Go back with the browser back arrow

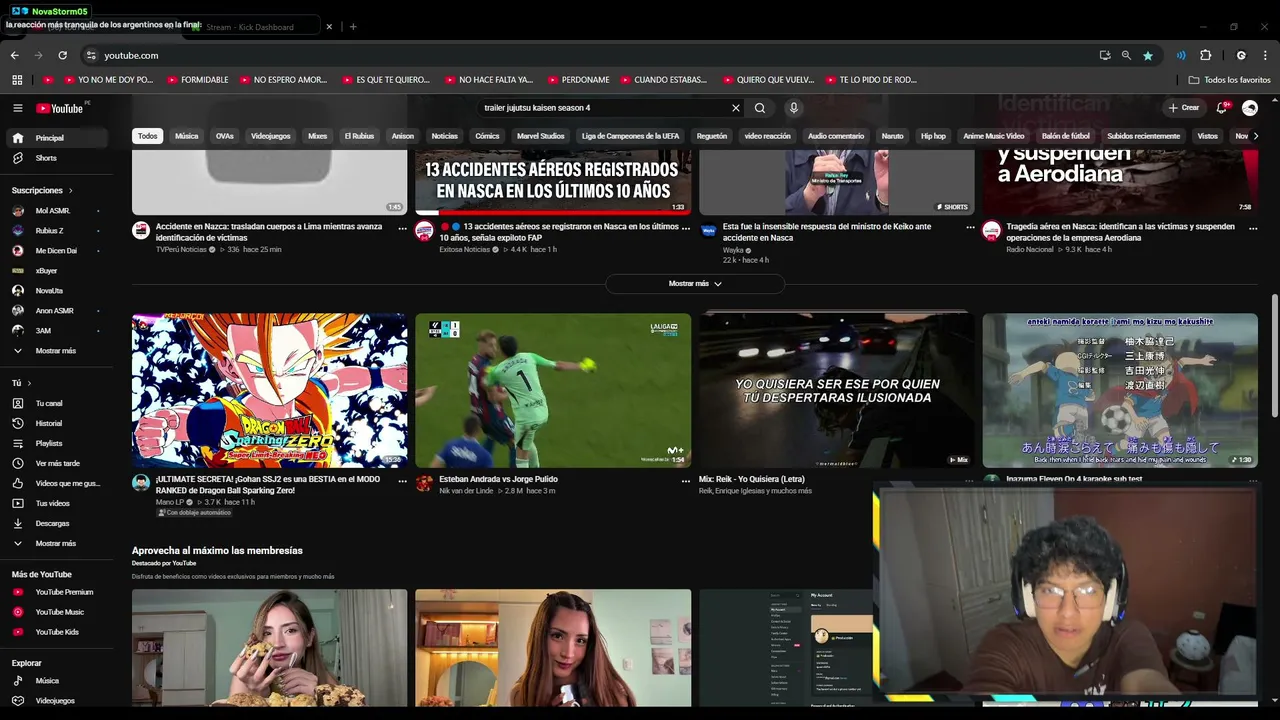click(14, 55)
